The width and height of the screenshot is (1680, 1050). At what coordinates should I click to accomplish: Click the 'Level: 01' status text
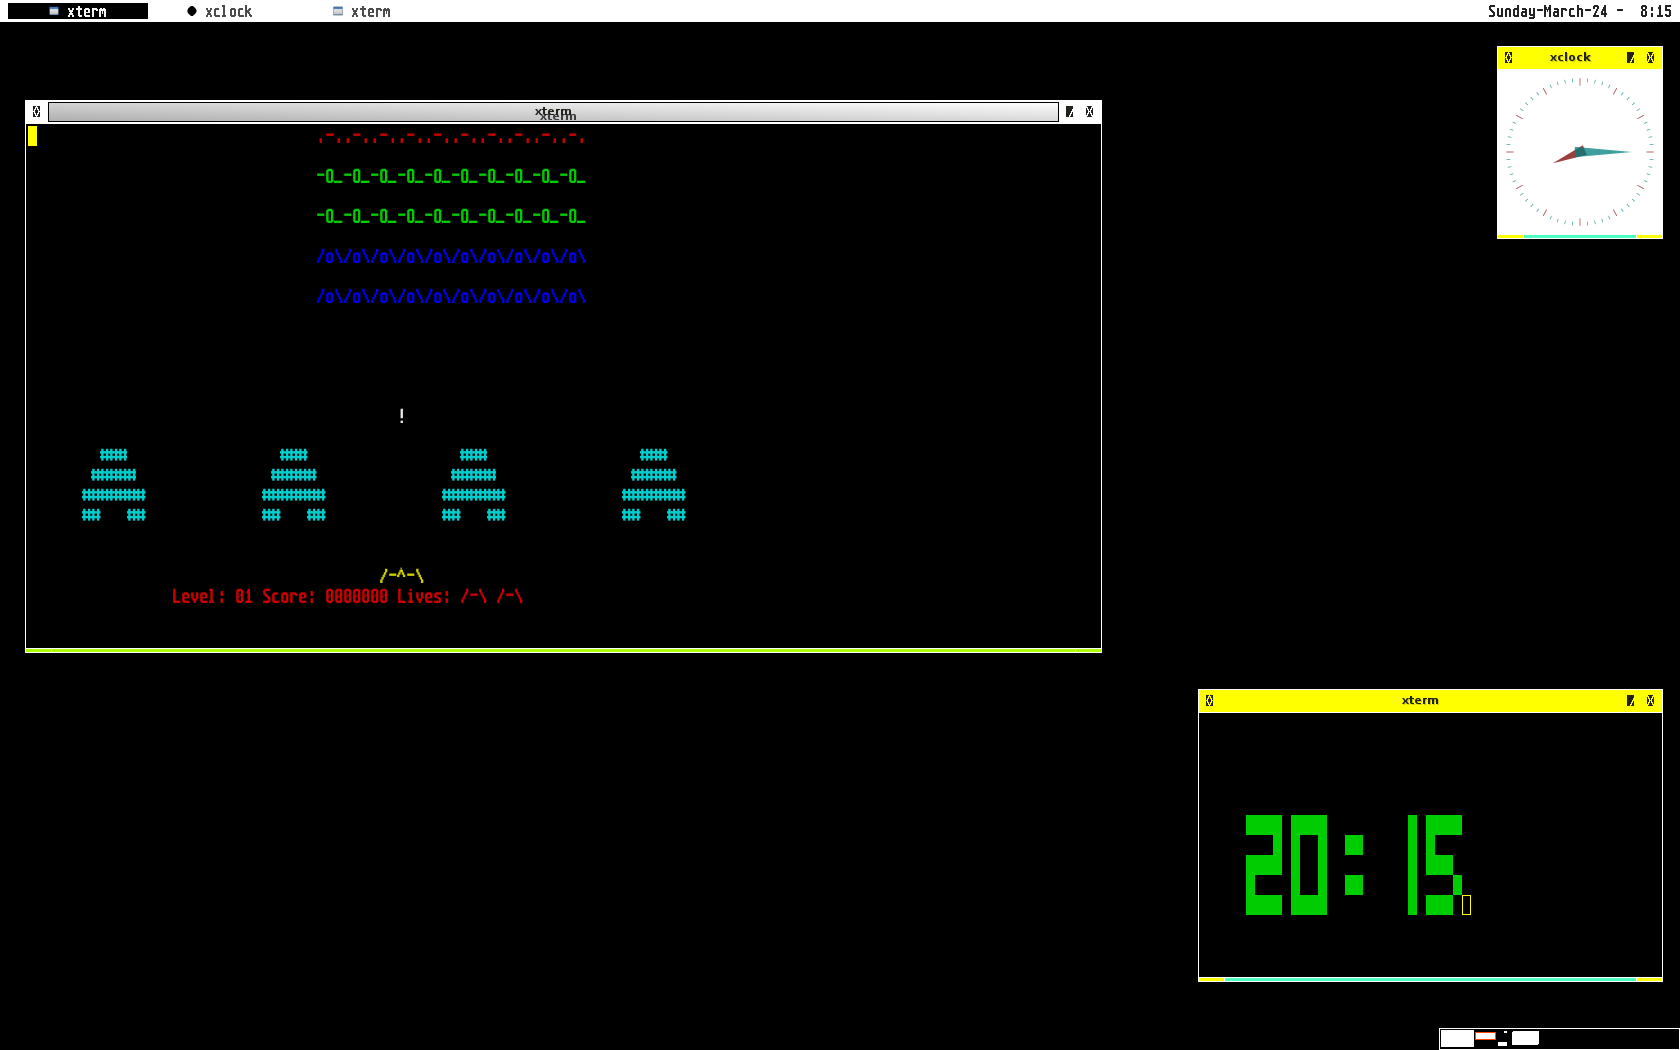tap(212, 596)
